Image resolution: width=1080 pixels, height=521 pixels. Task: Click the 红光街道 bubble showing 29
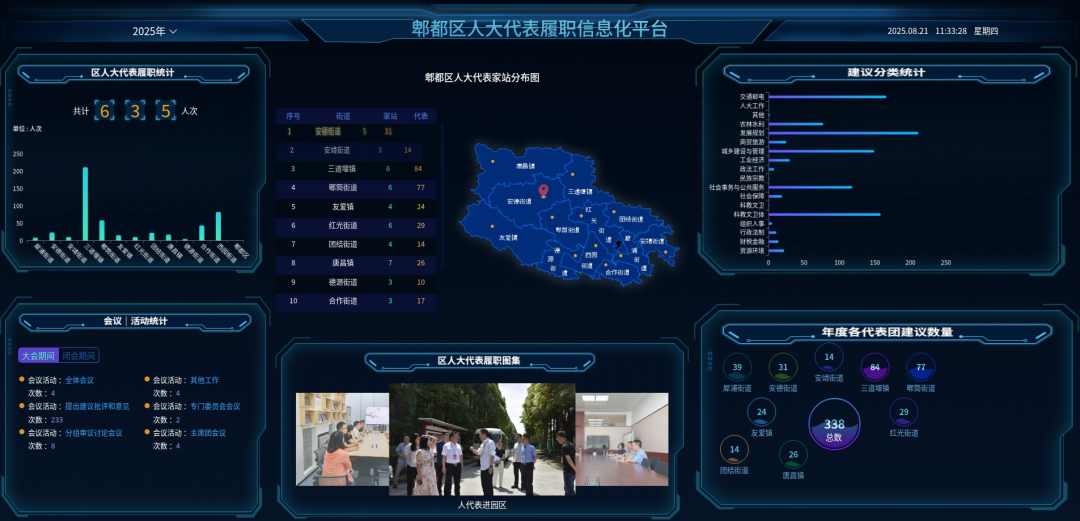pyautogui.click(x=904, y=412)
